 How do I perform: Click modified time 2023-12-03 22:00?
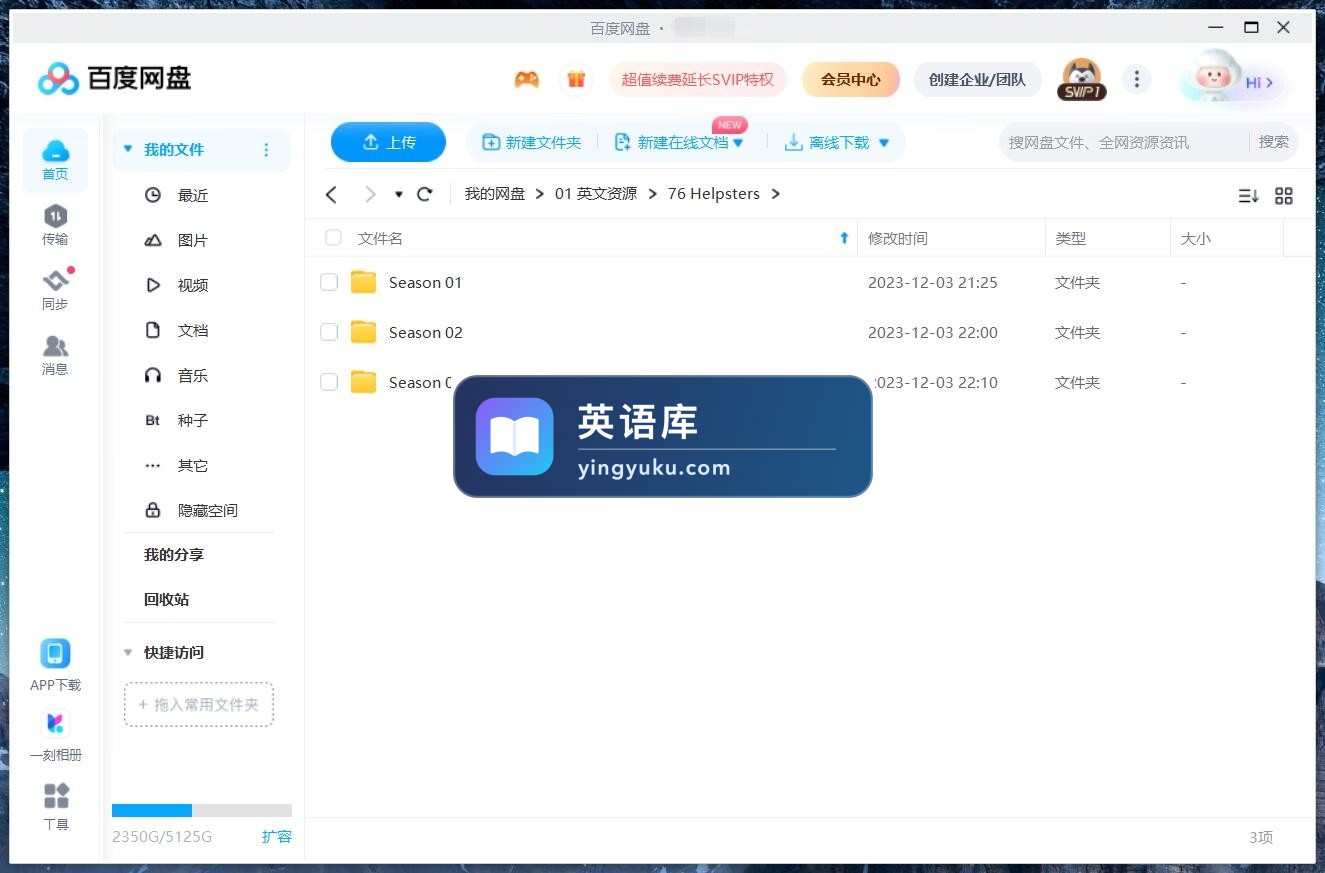pyautogui.click(x=933, y=332)
